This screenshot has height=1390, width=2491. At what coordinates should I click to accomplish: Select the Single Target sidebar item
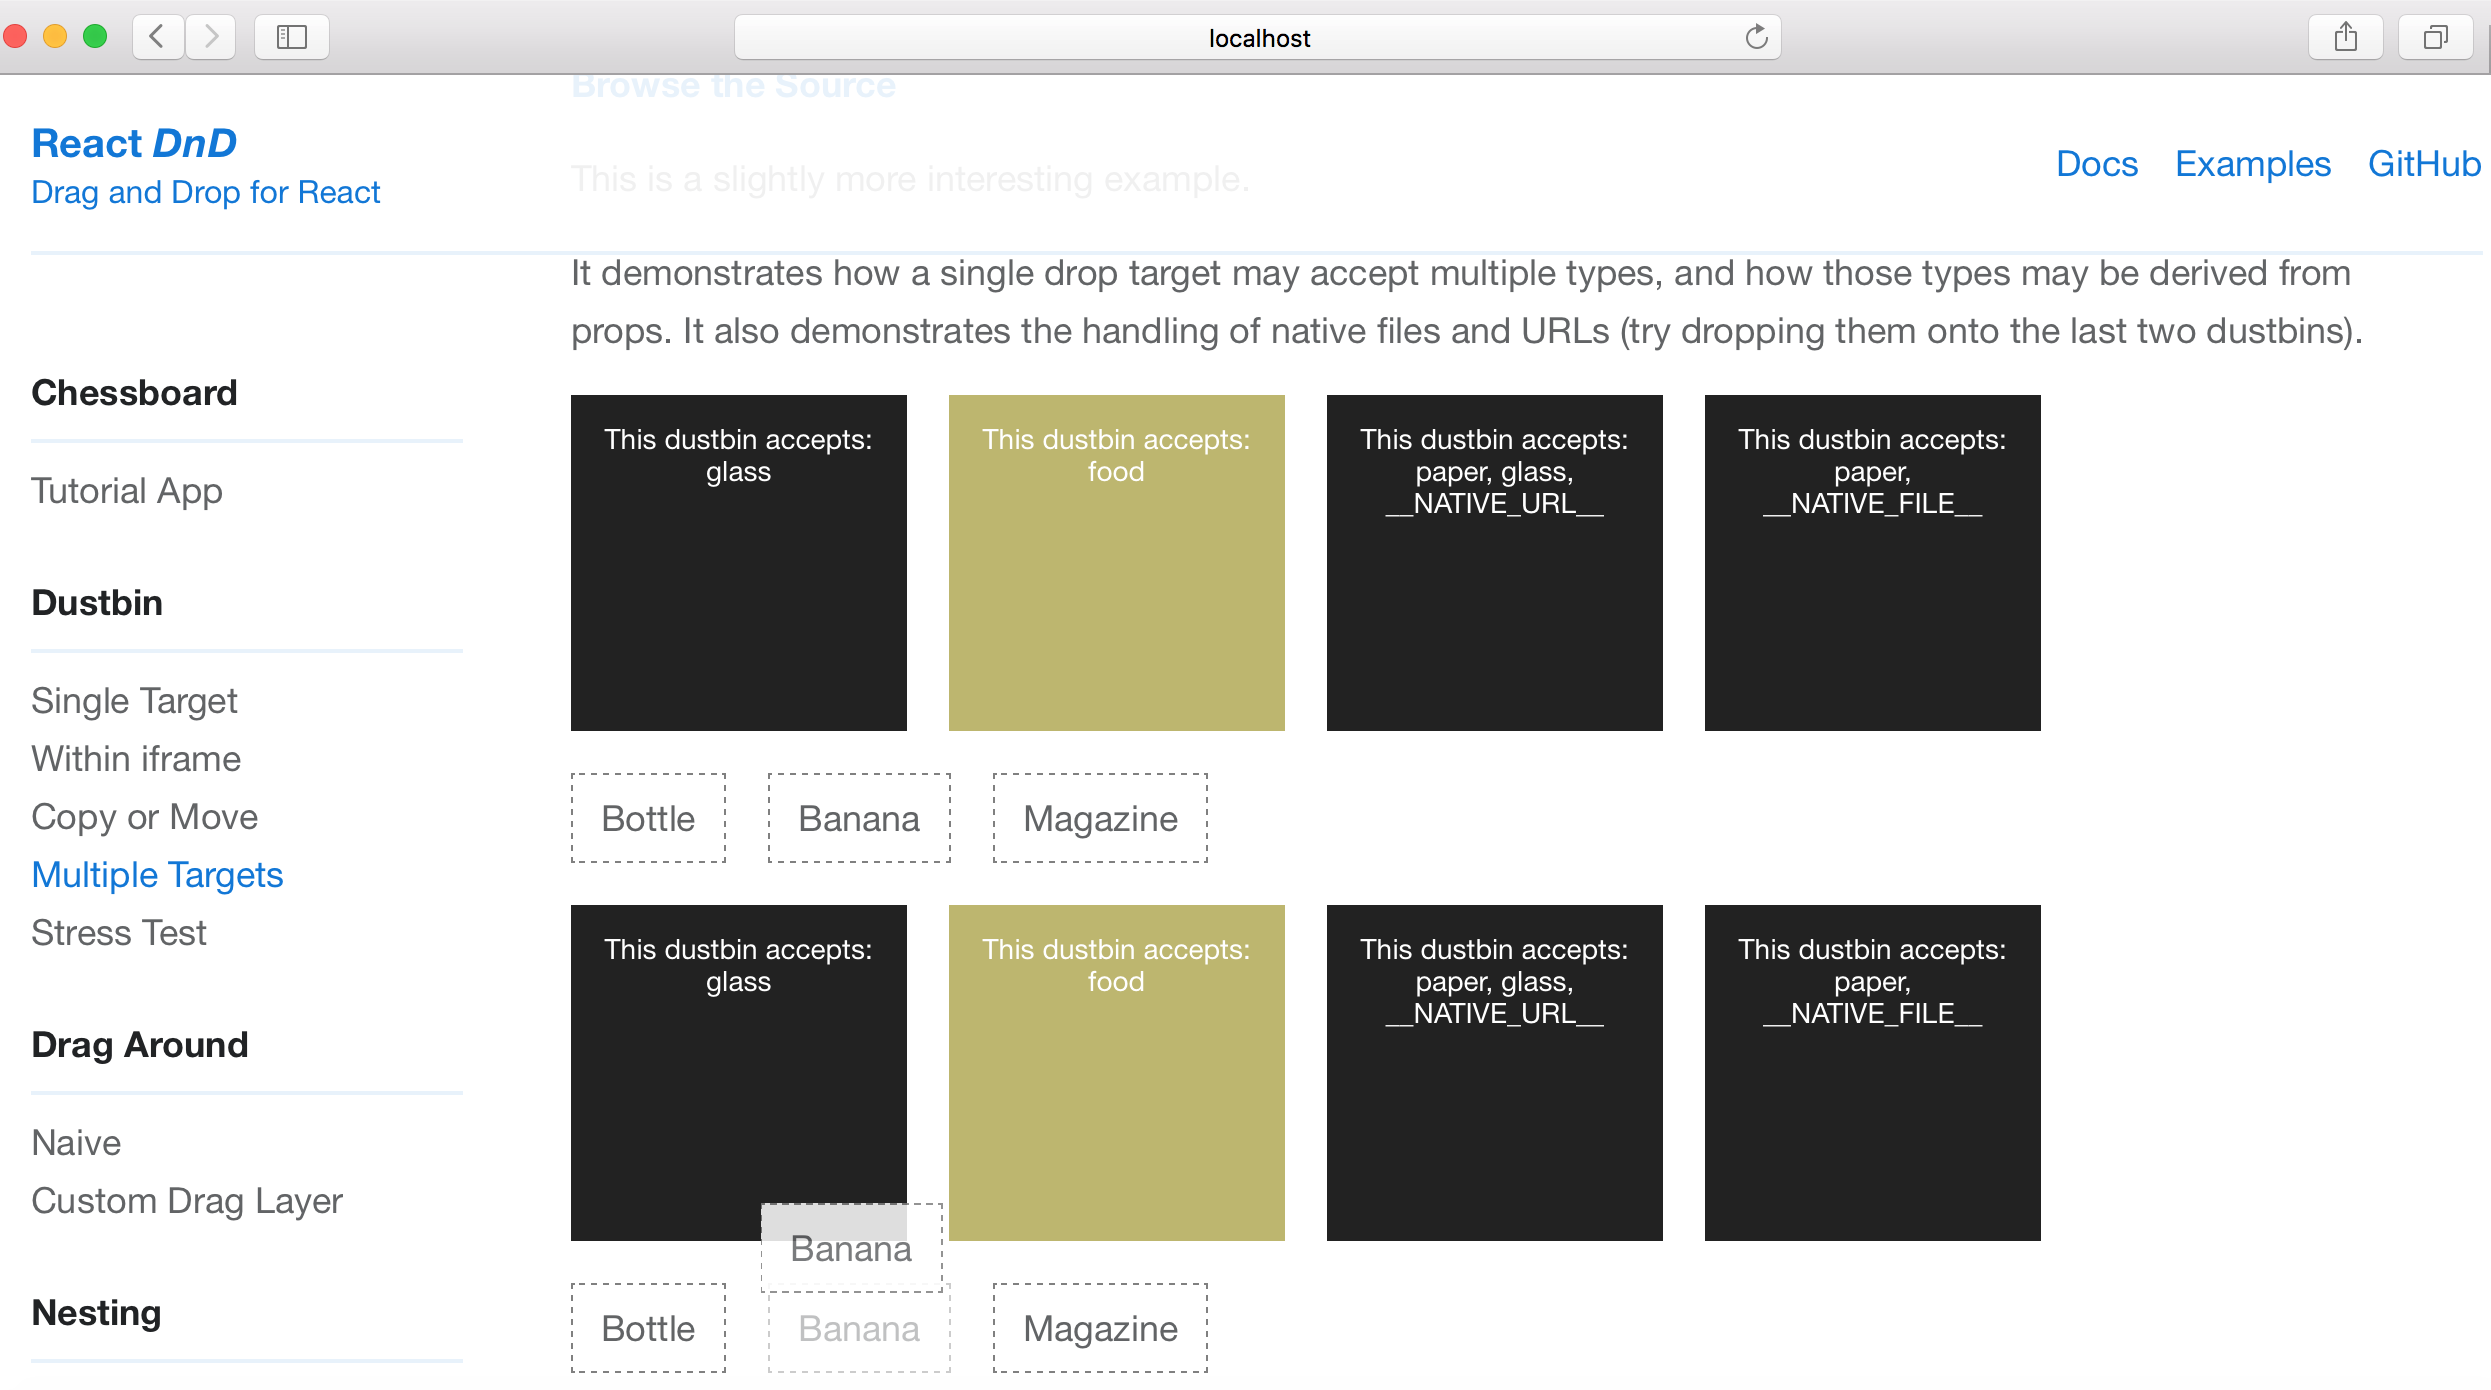[x=134, y=701]
